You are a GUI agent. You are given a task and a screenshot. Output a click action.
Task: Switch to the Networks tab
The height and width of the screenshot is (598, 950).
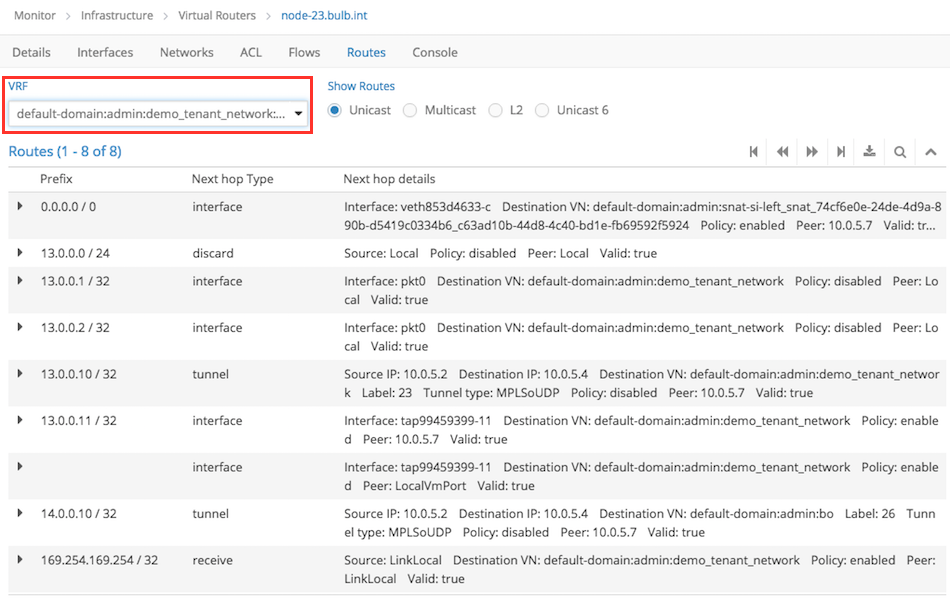187,52
